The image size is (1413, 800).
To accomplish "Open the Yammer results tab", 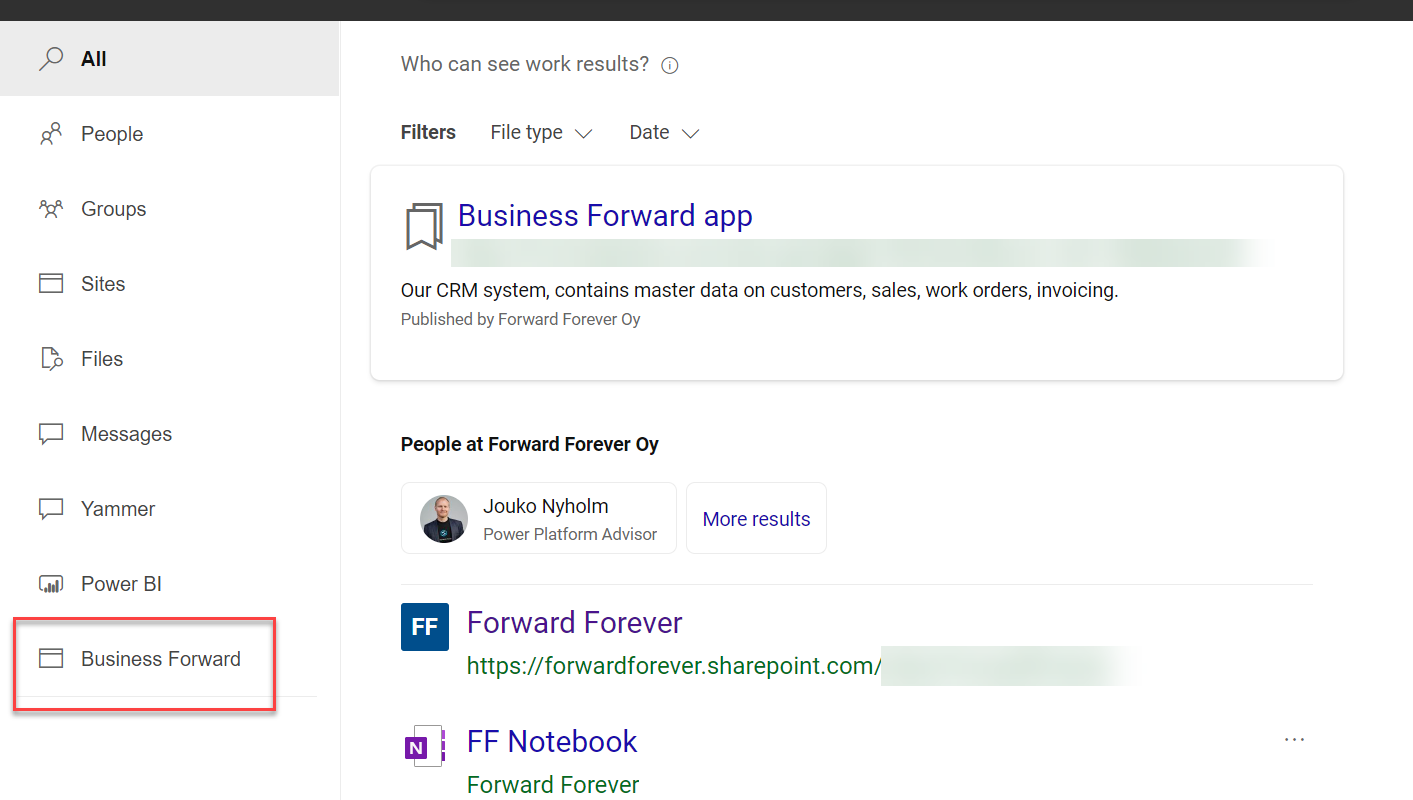I will (118, 509).
